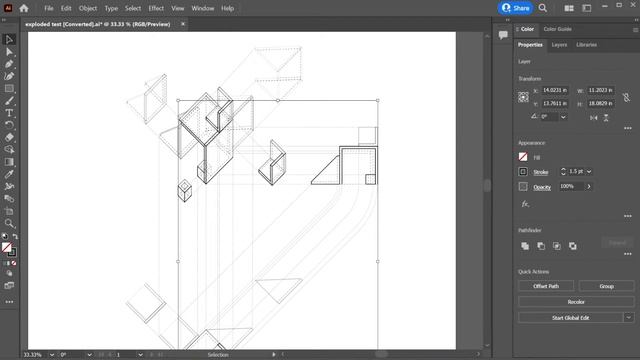Open the Effect menu
Screen dimensions: 640x360
coord(156,8)
